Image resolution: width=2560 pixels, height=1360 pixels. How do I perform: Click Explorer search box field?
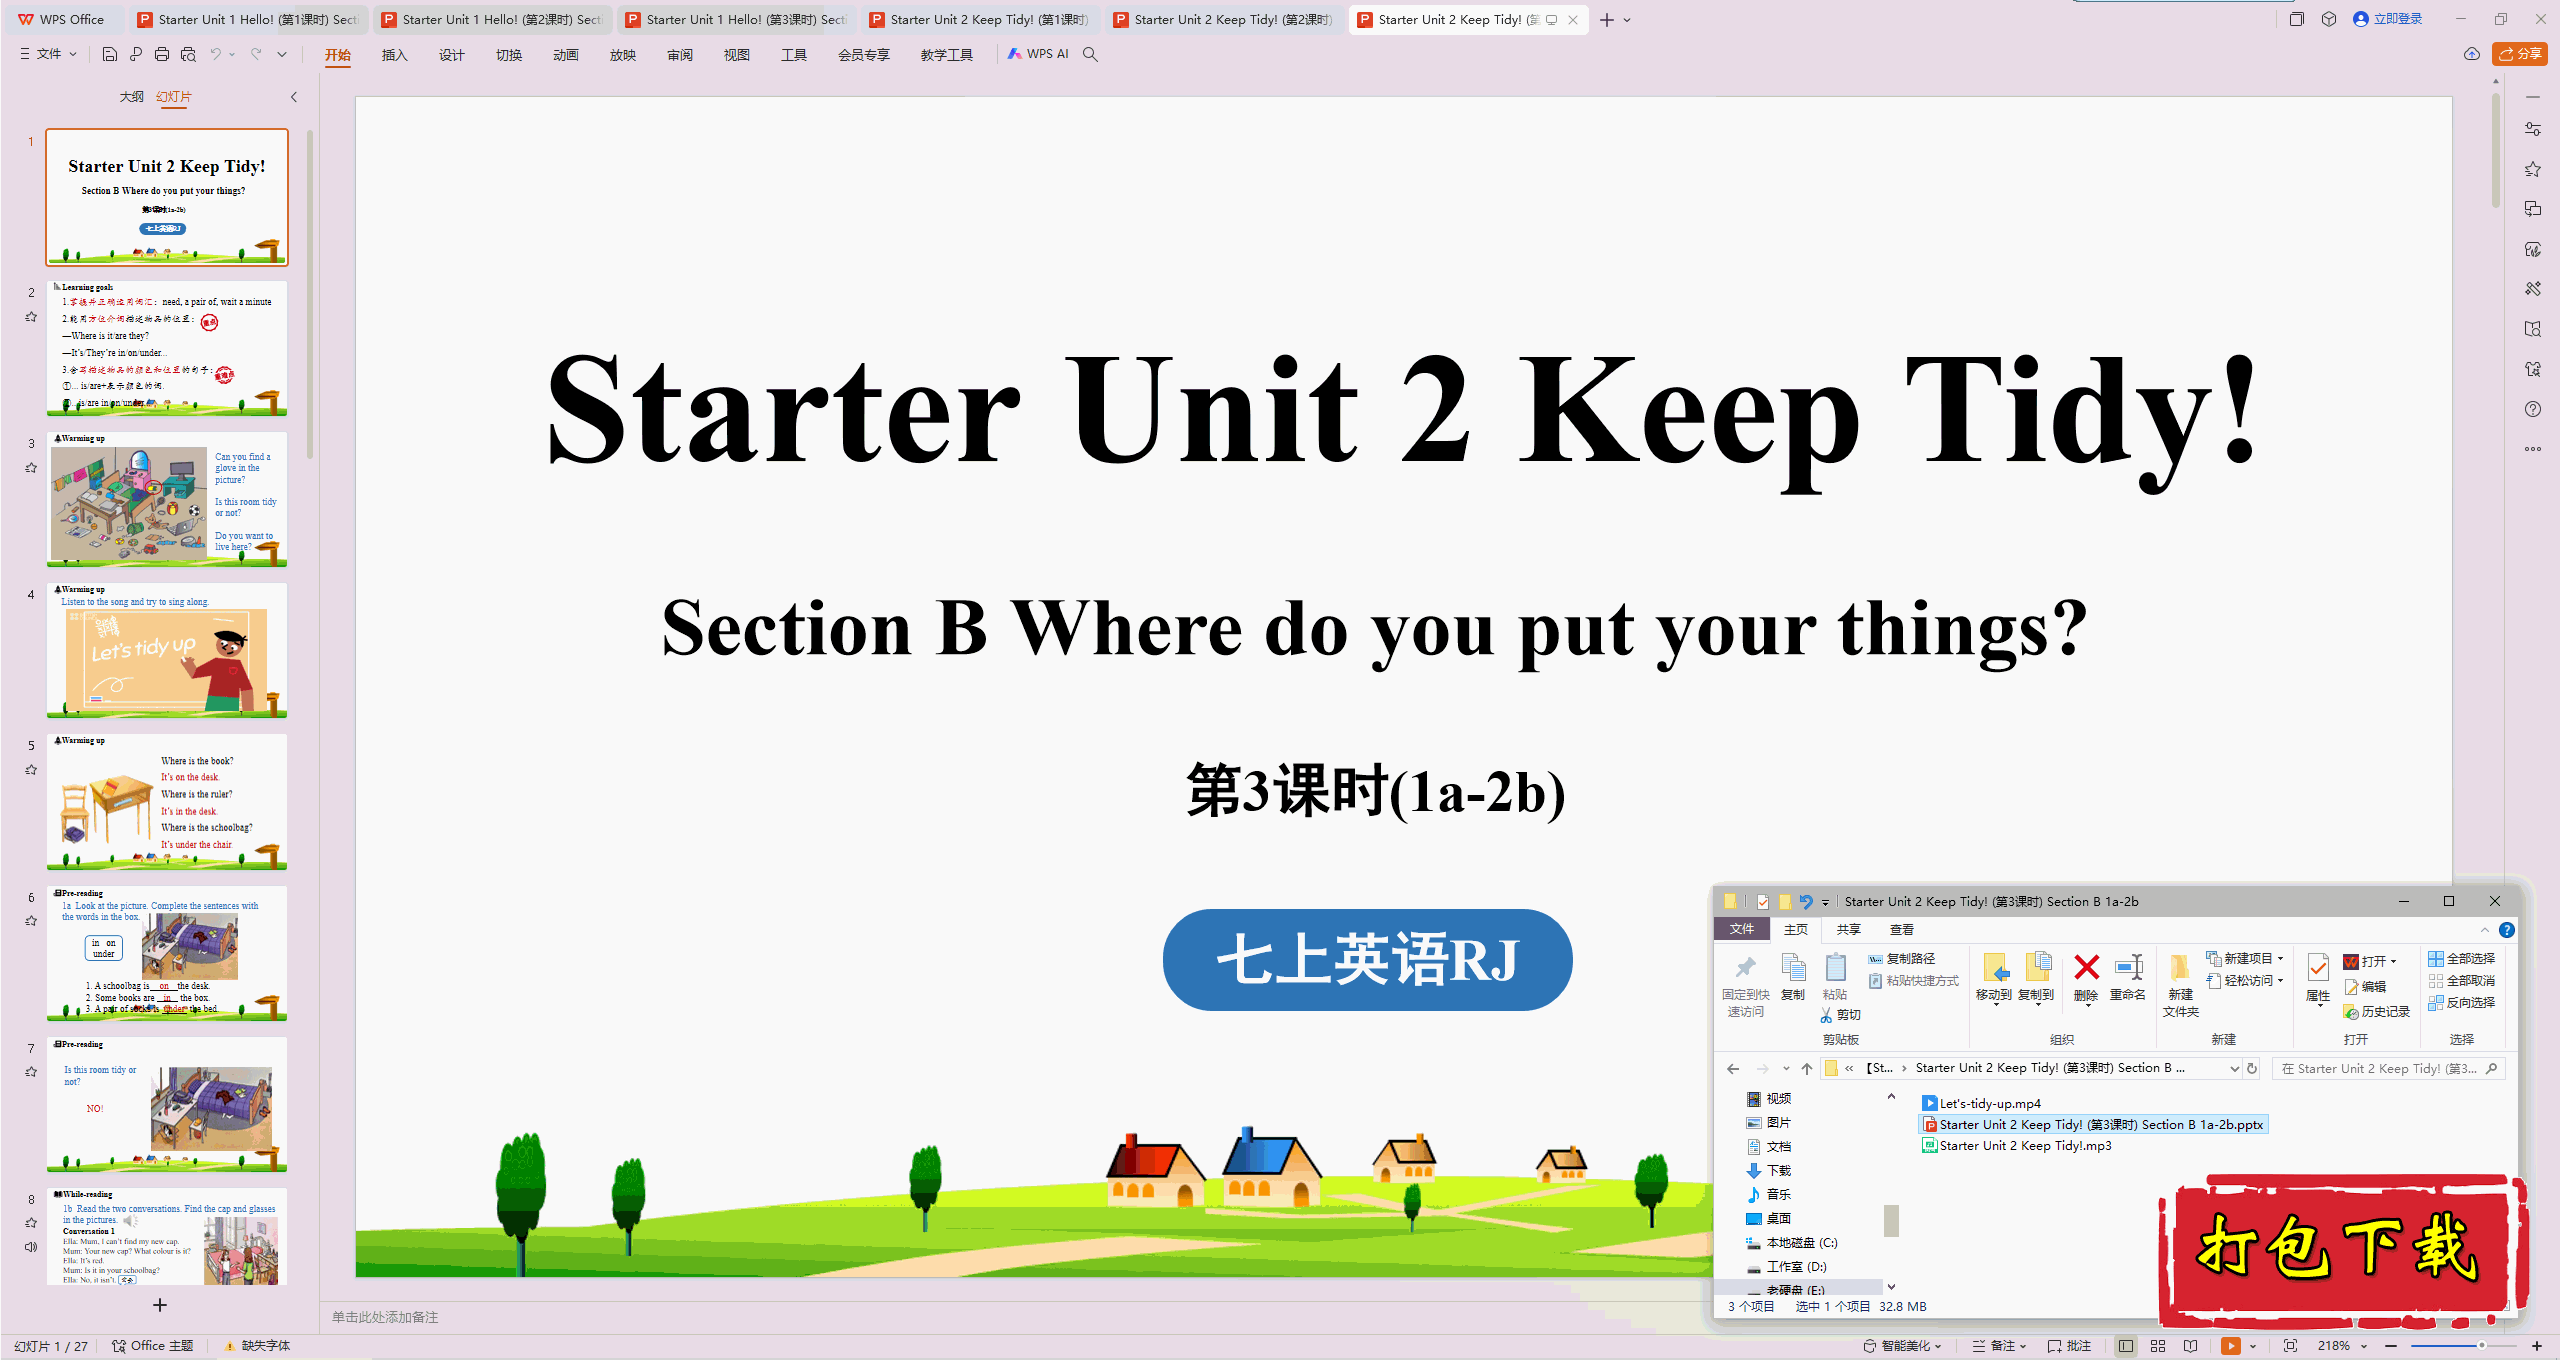point(2388,1068)
